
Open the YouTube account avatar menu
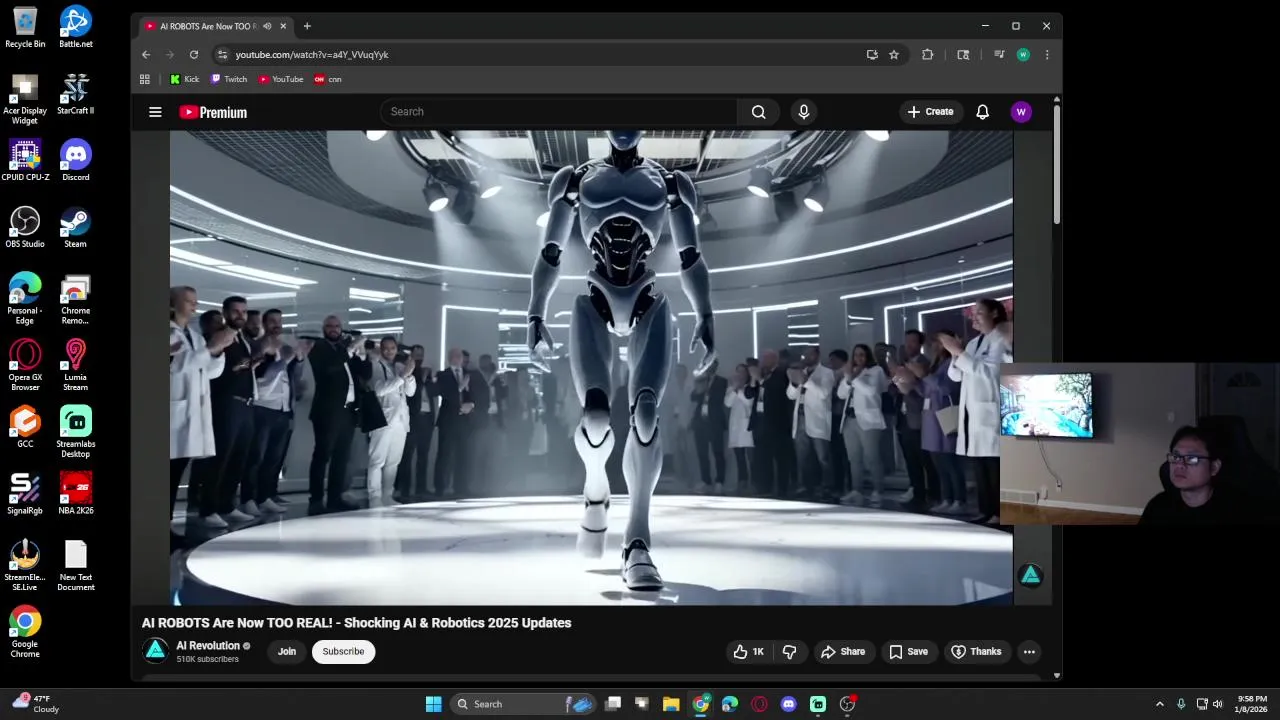pyautogui.click(x=1021, y=112)
